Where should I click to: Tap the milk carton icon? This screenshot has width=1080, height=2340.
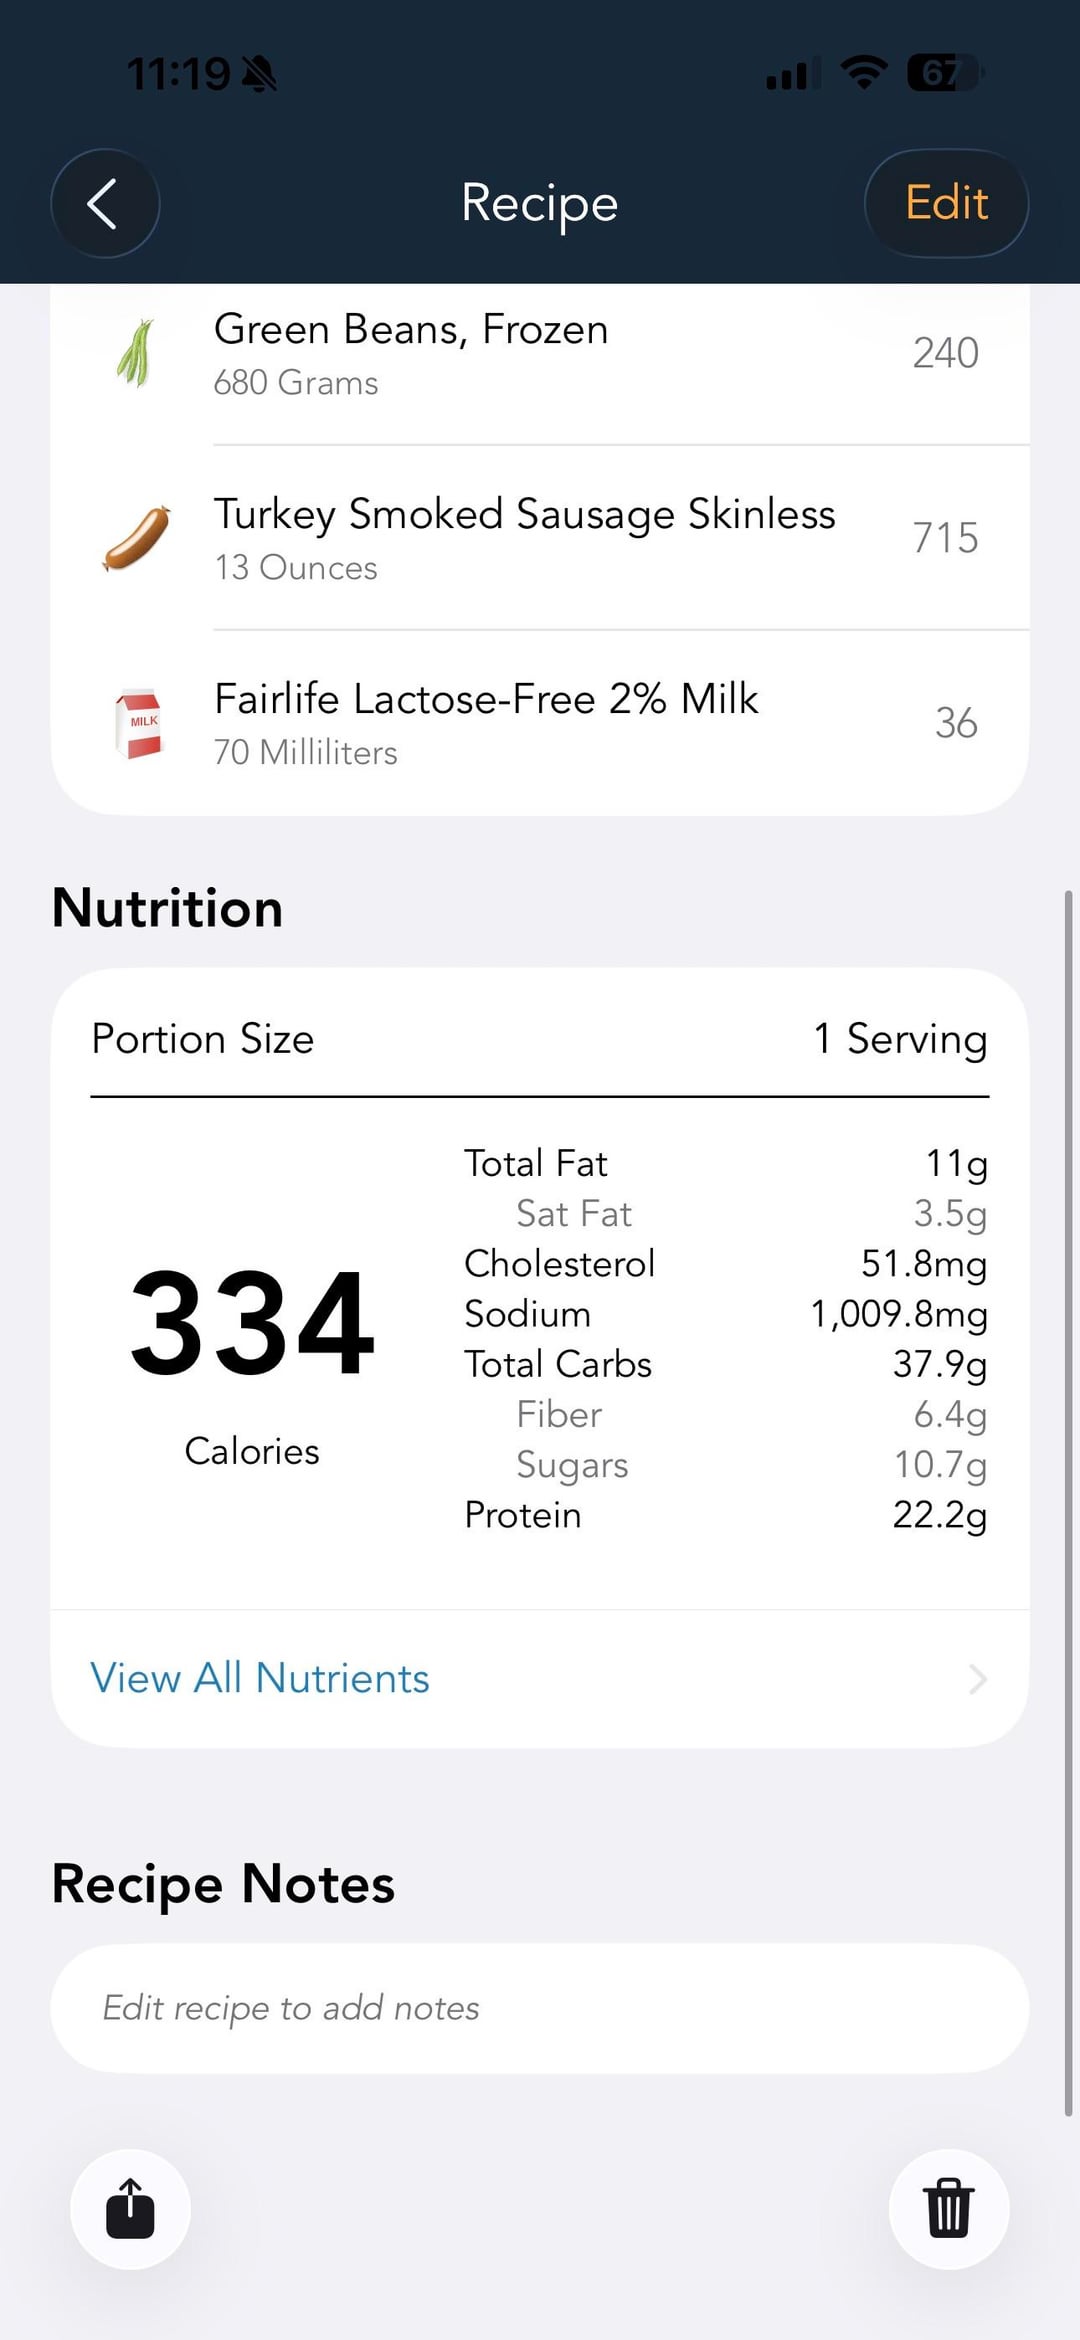tap(139, 724)
